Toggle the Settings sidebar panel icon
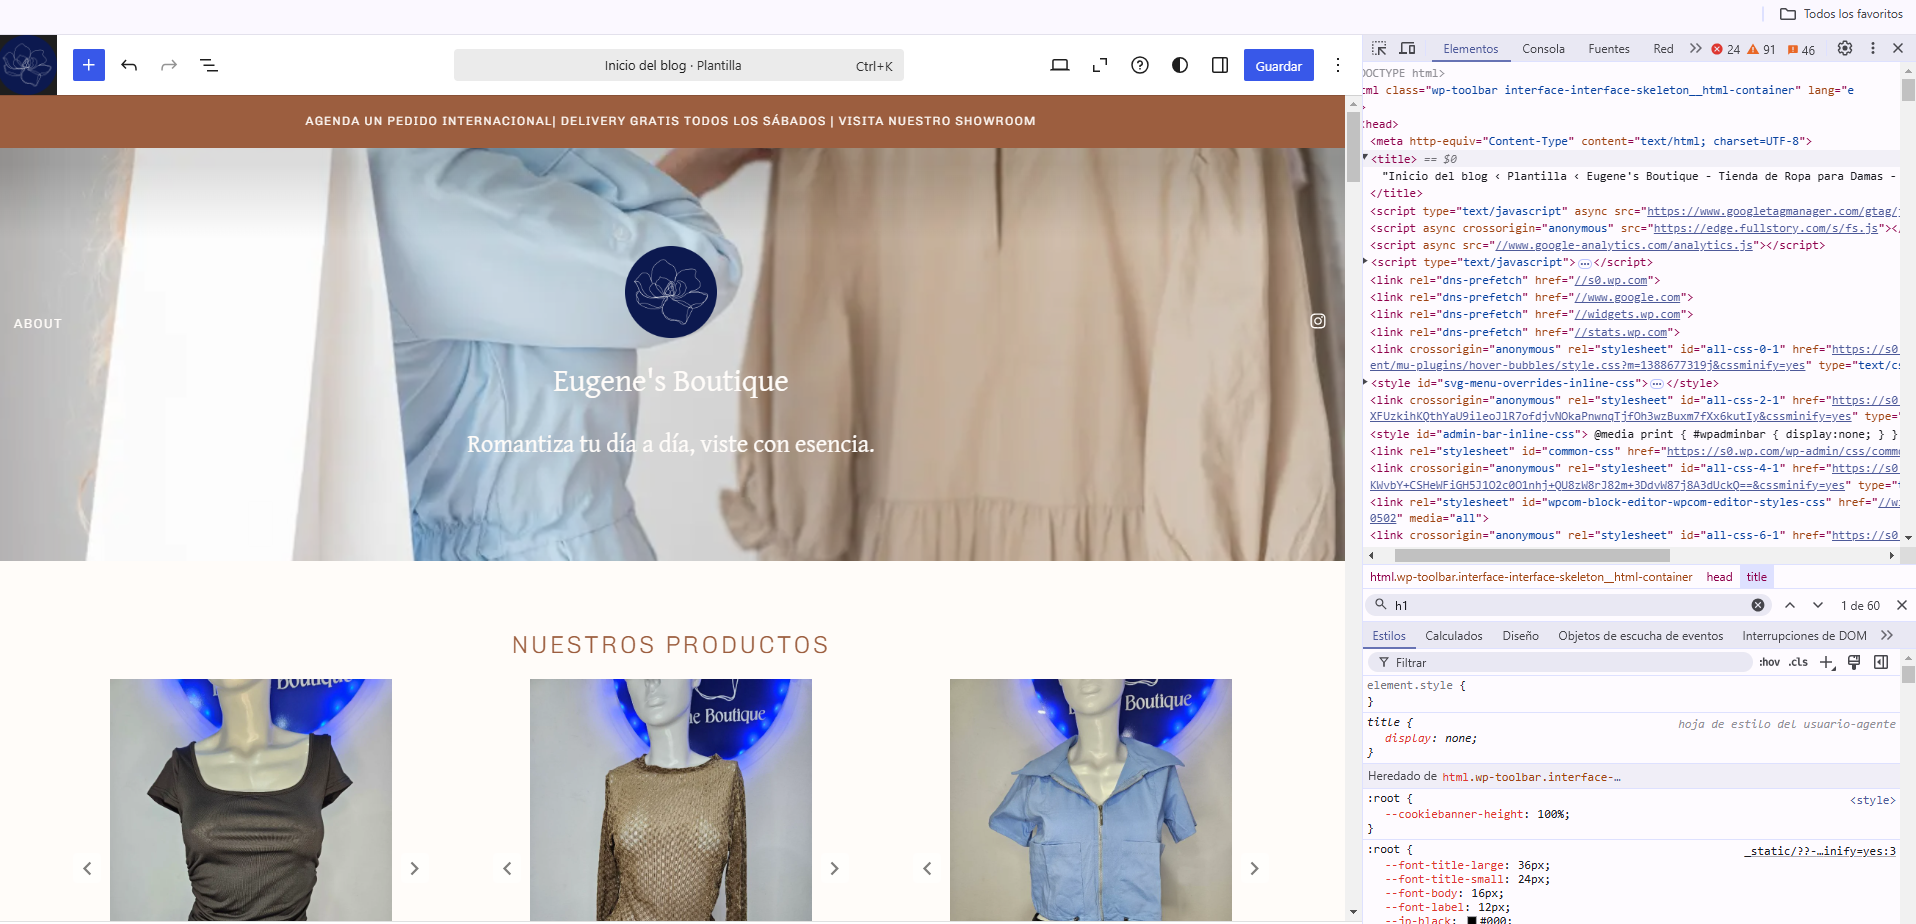This screenshot has height=924, width=1916. tap(1220, 65)
